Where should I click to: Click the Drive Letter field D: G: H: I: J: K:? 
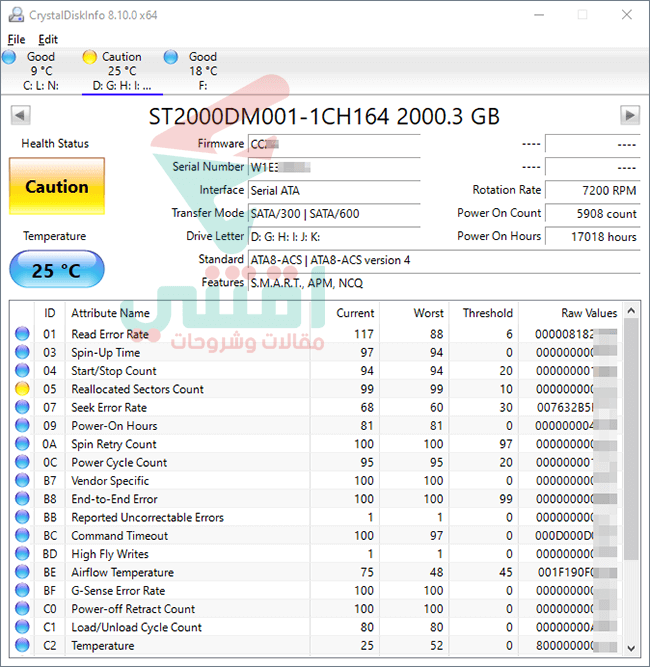tap(334, 237)
